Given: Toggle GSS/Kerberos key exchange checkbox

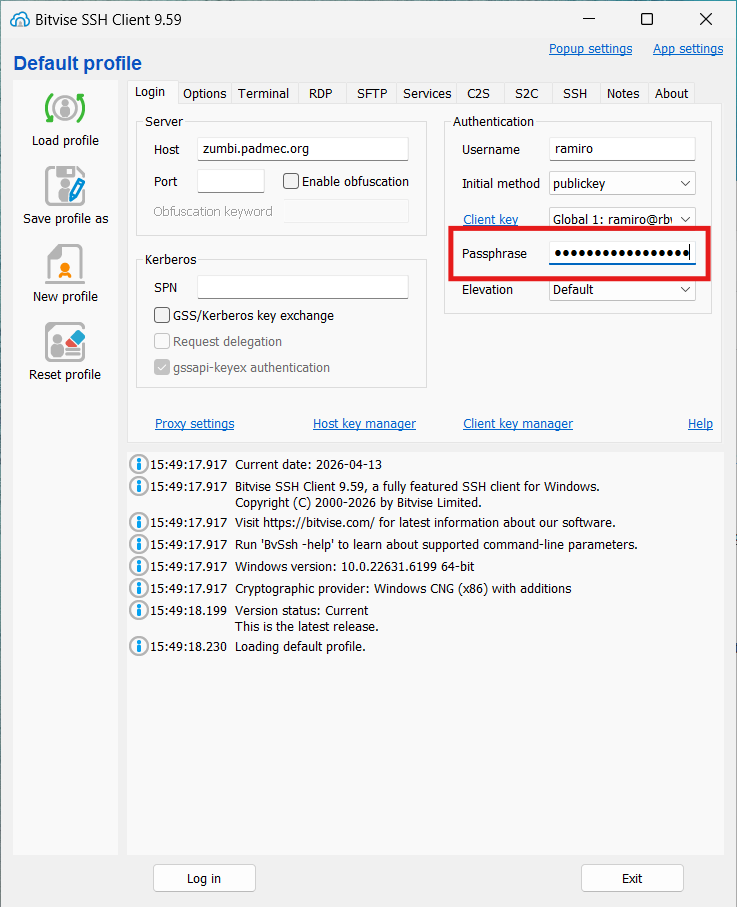Looking at the screenshot, I should [x=162, y=315].
